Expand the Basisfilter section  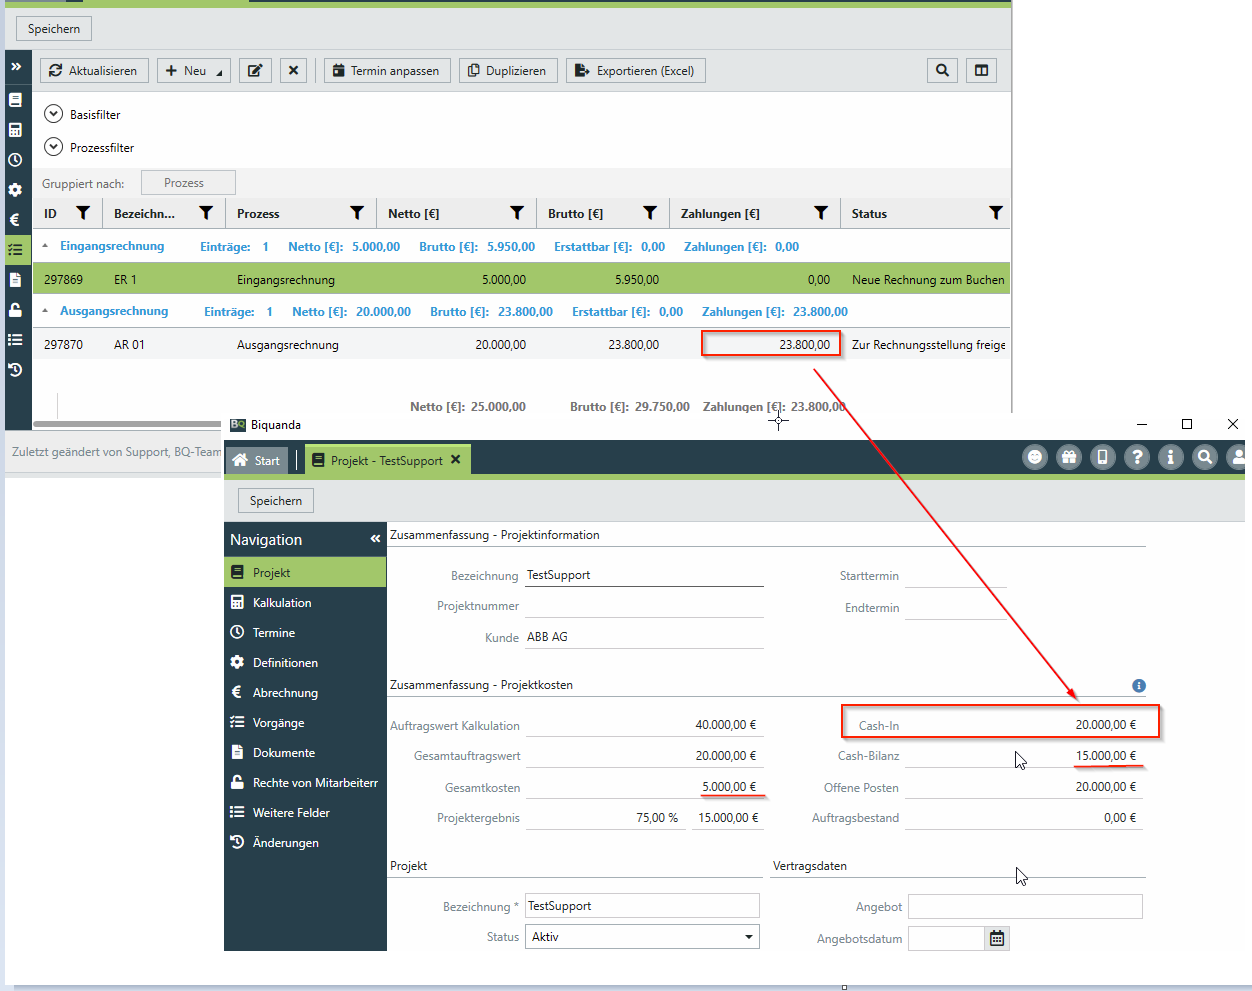[54, 114]
